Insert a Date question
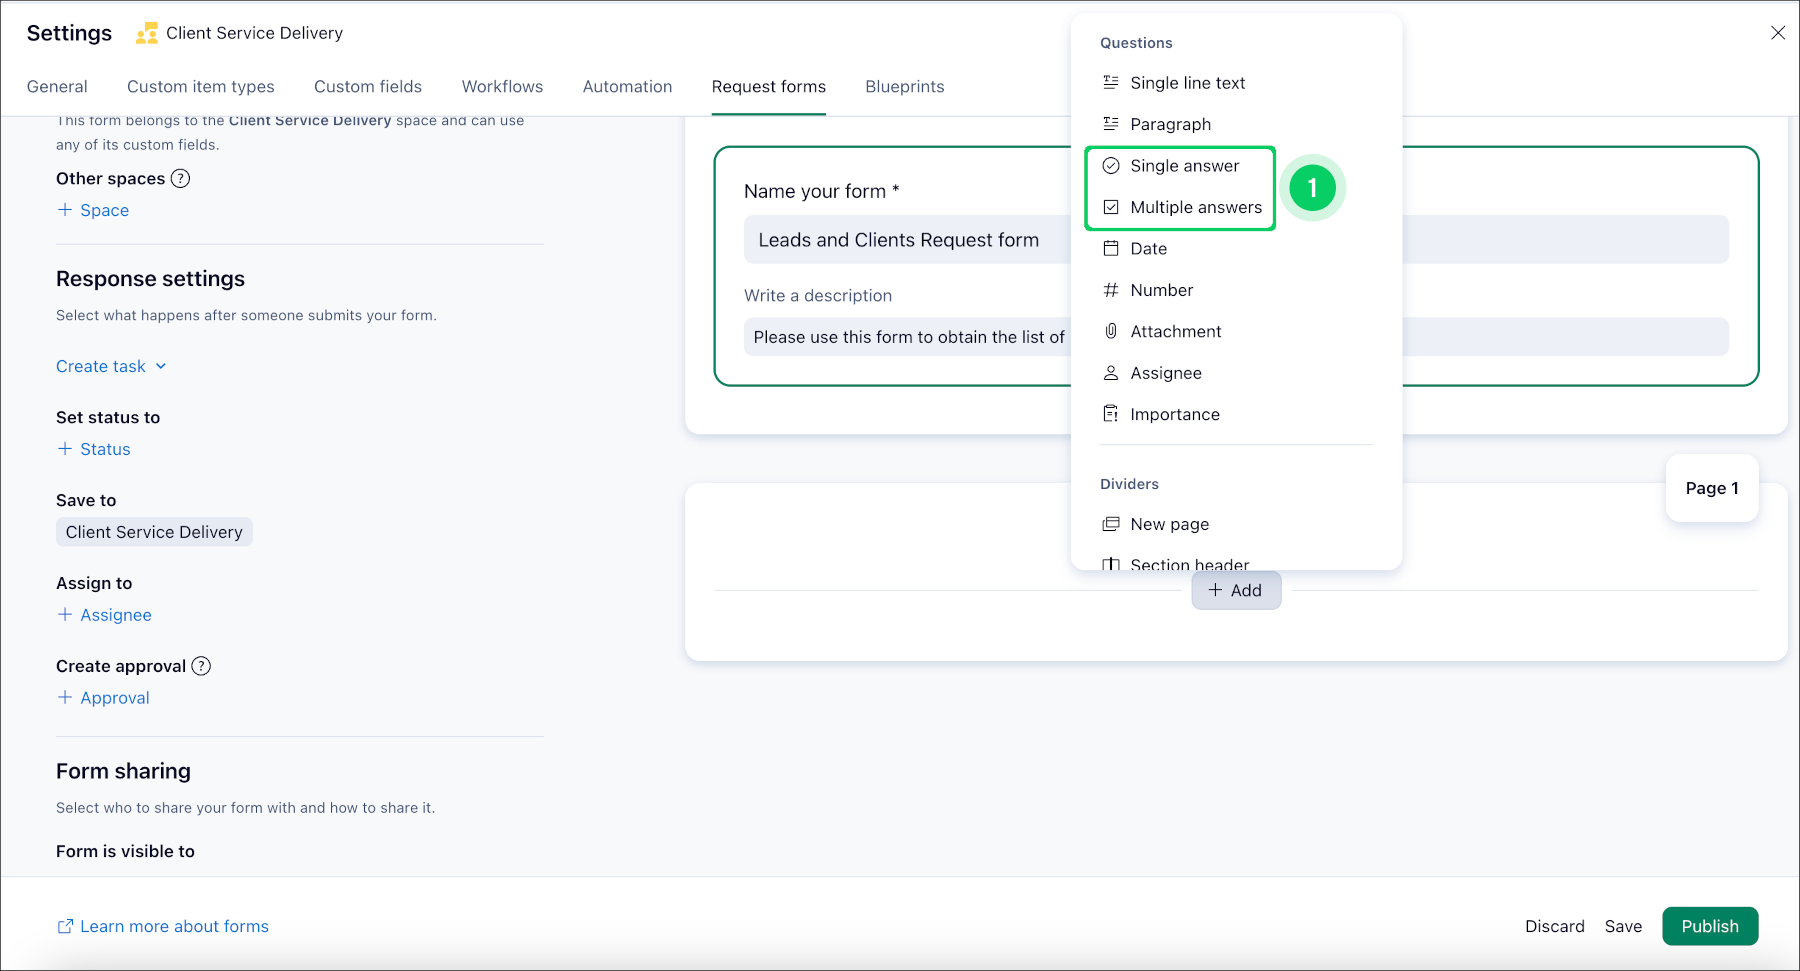 pos(1147,248)
